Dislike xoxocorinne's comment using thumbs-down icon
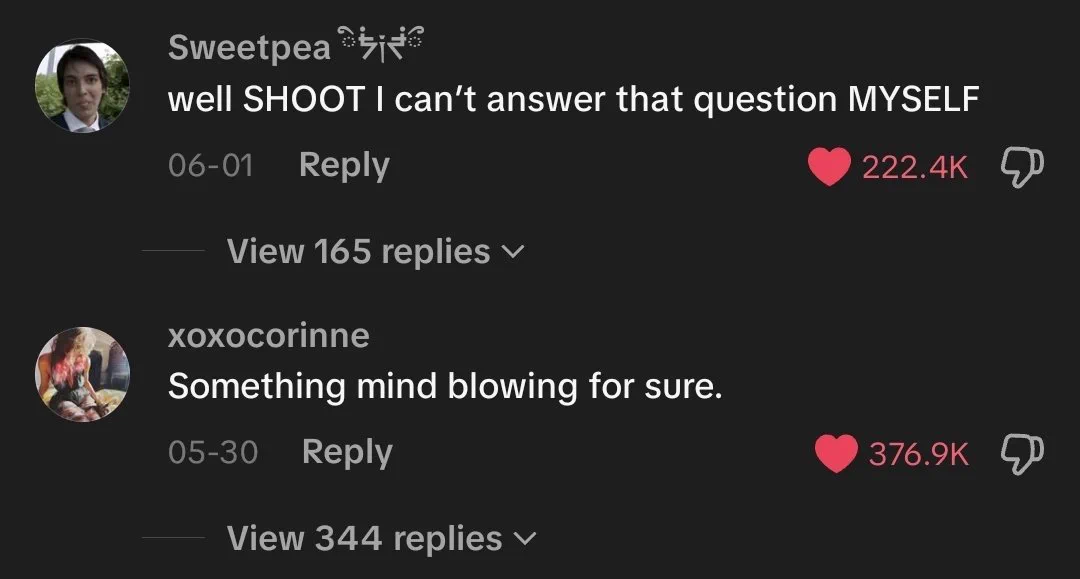This screenshot has width=1080, height=579. [x=1021, y=454]
